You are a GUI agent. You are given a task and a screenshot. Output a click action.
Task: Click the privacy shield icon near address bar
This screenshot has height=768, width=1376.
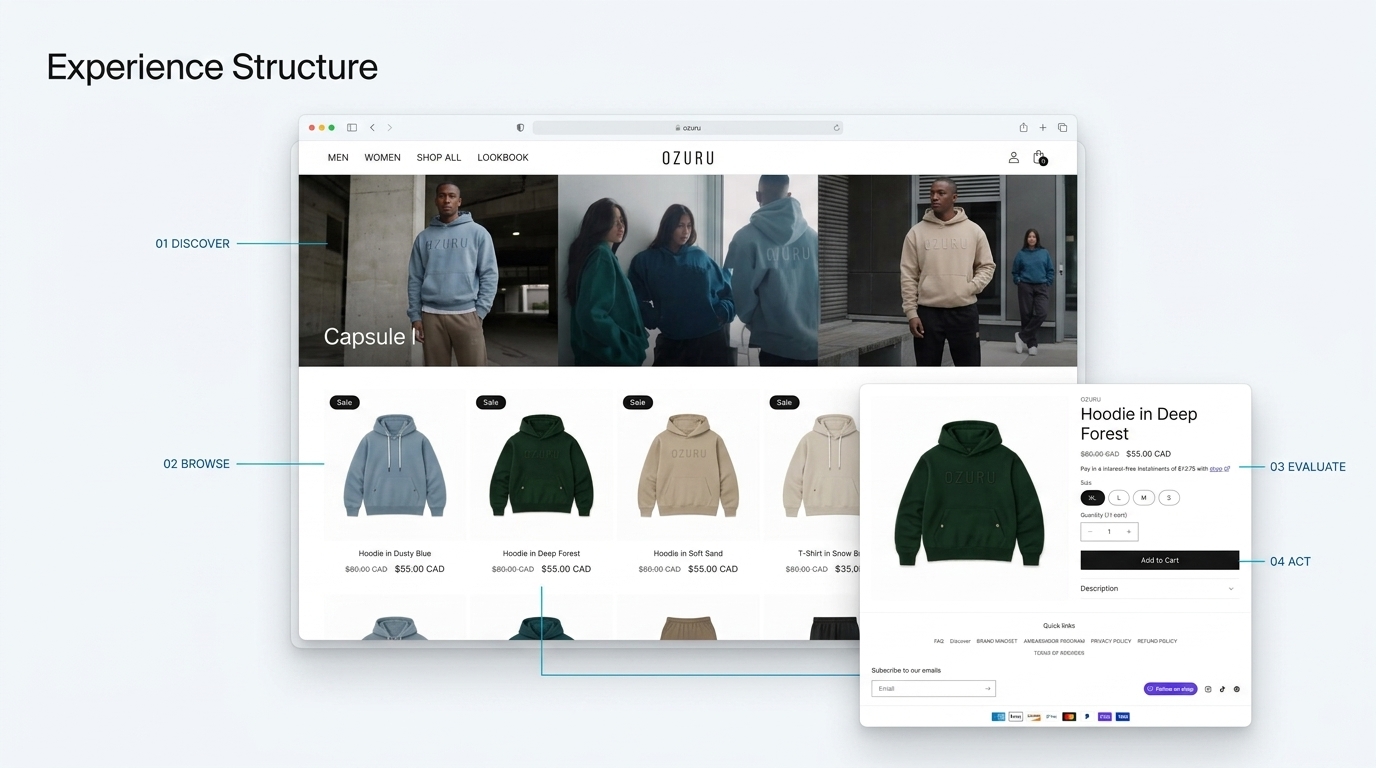(x=520, y=128)
